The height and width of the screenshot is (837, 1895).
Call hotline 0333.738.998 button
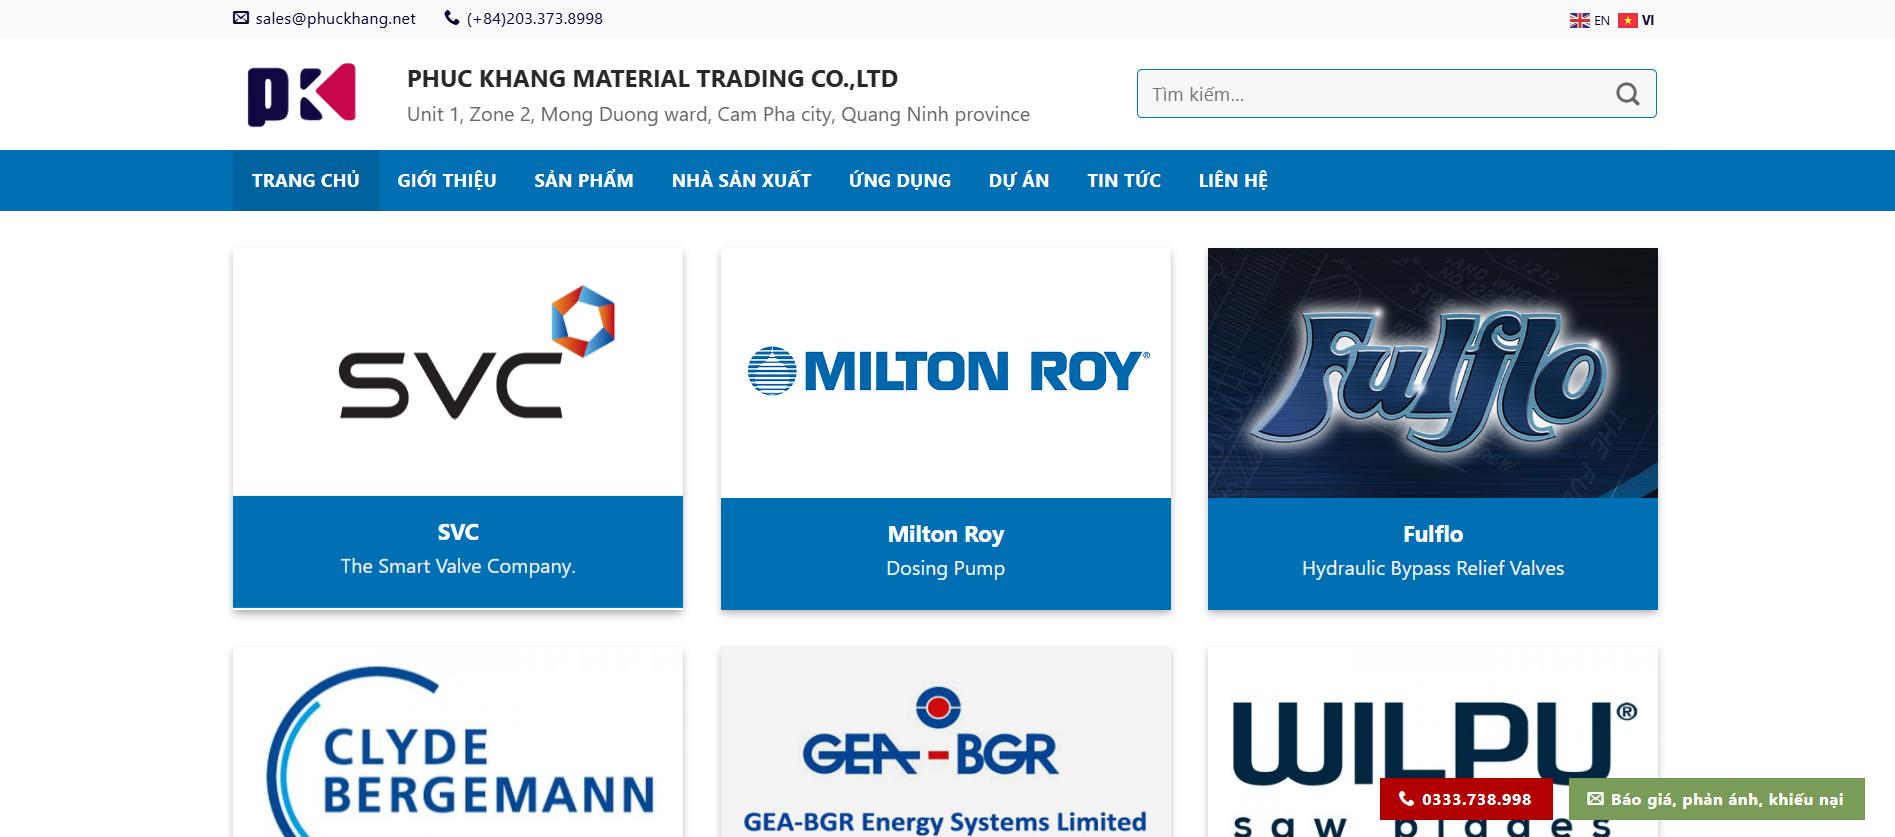point(1466,799)
